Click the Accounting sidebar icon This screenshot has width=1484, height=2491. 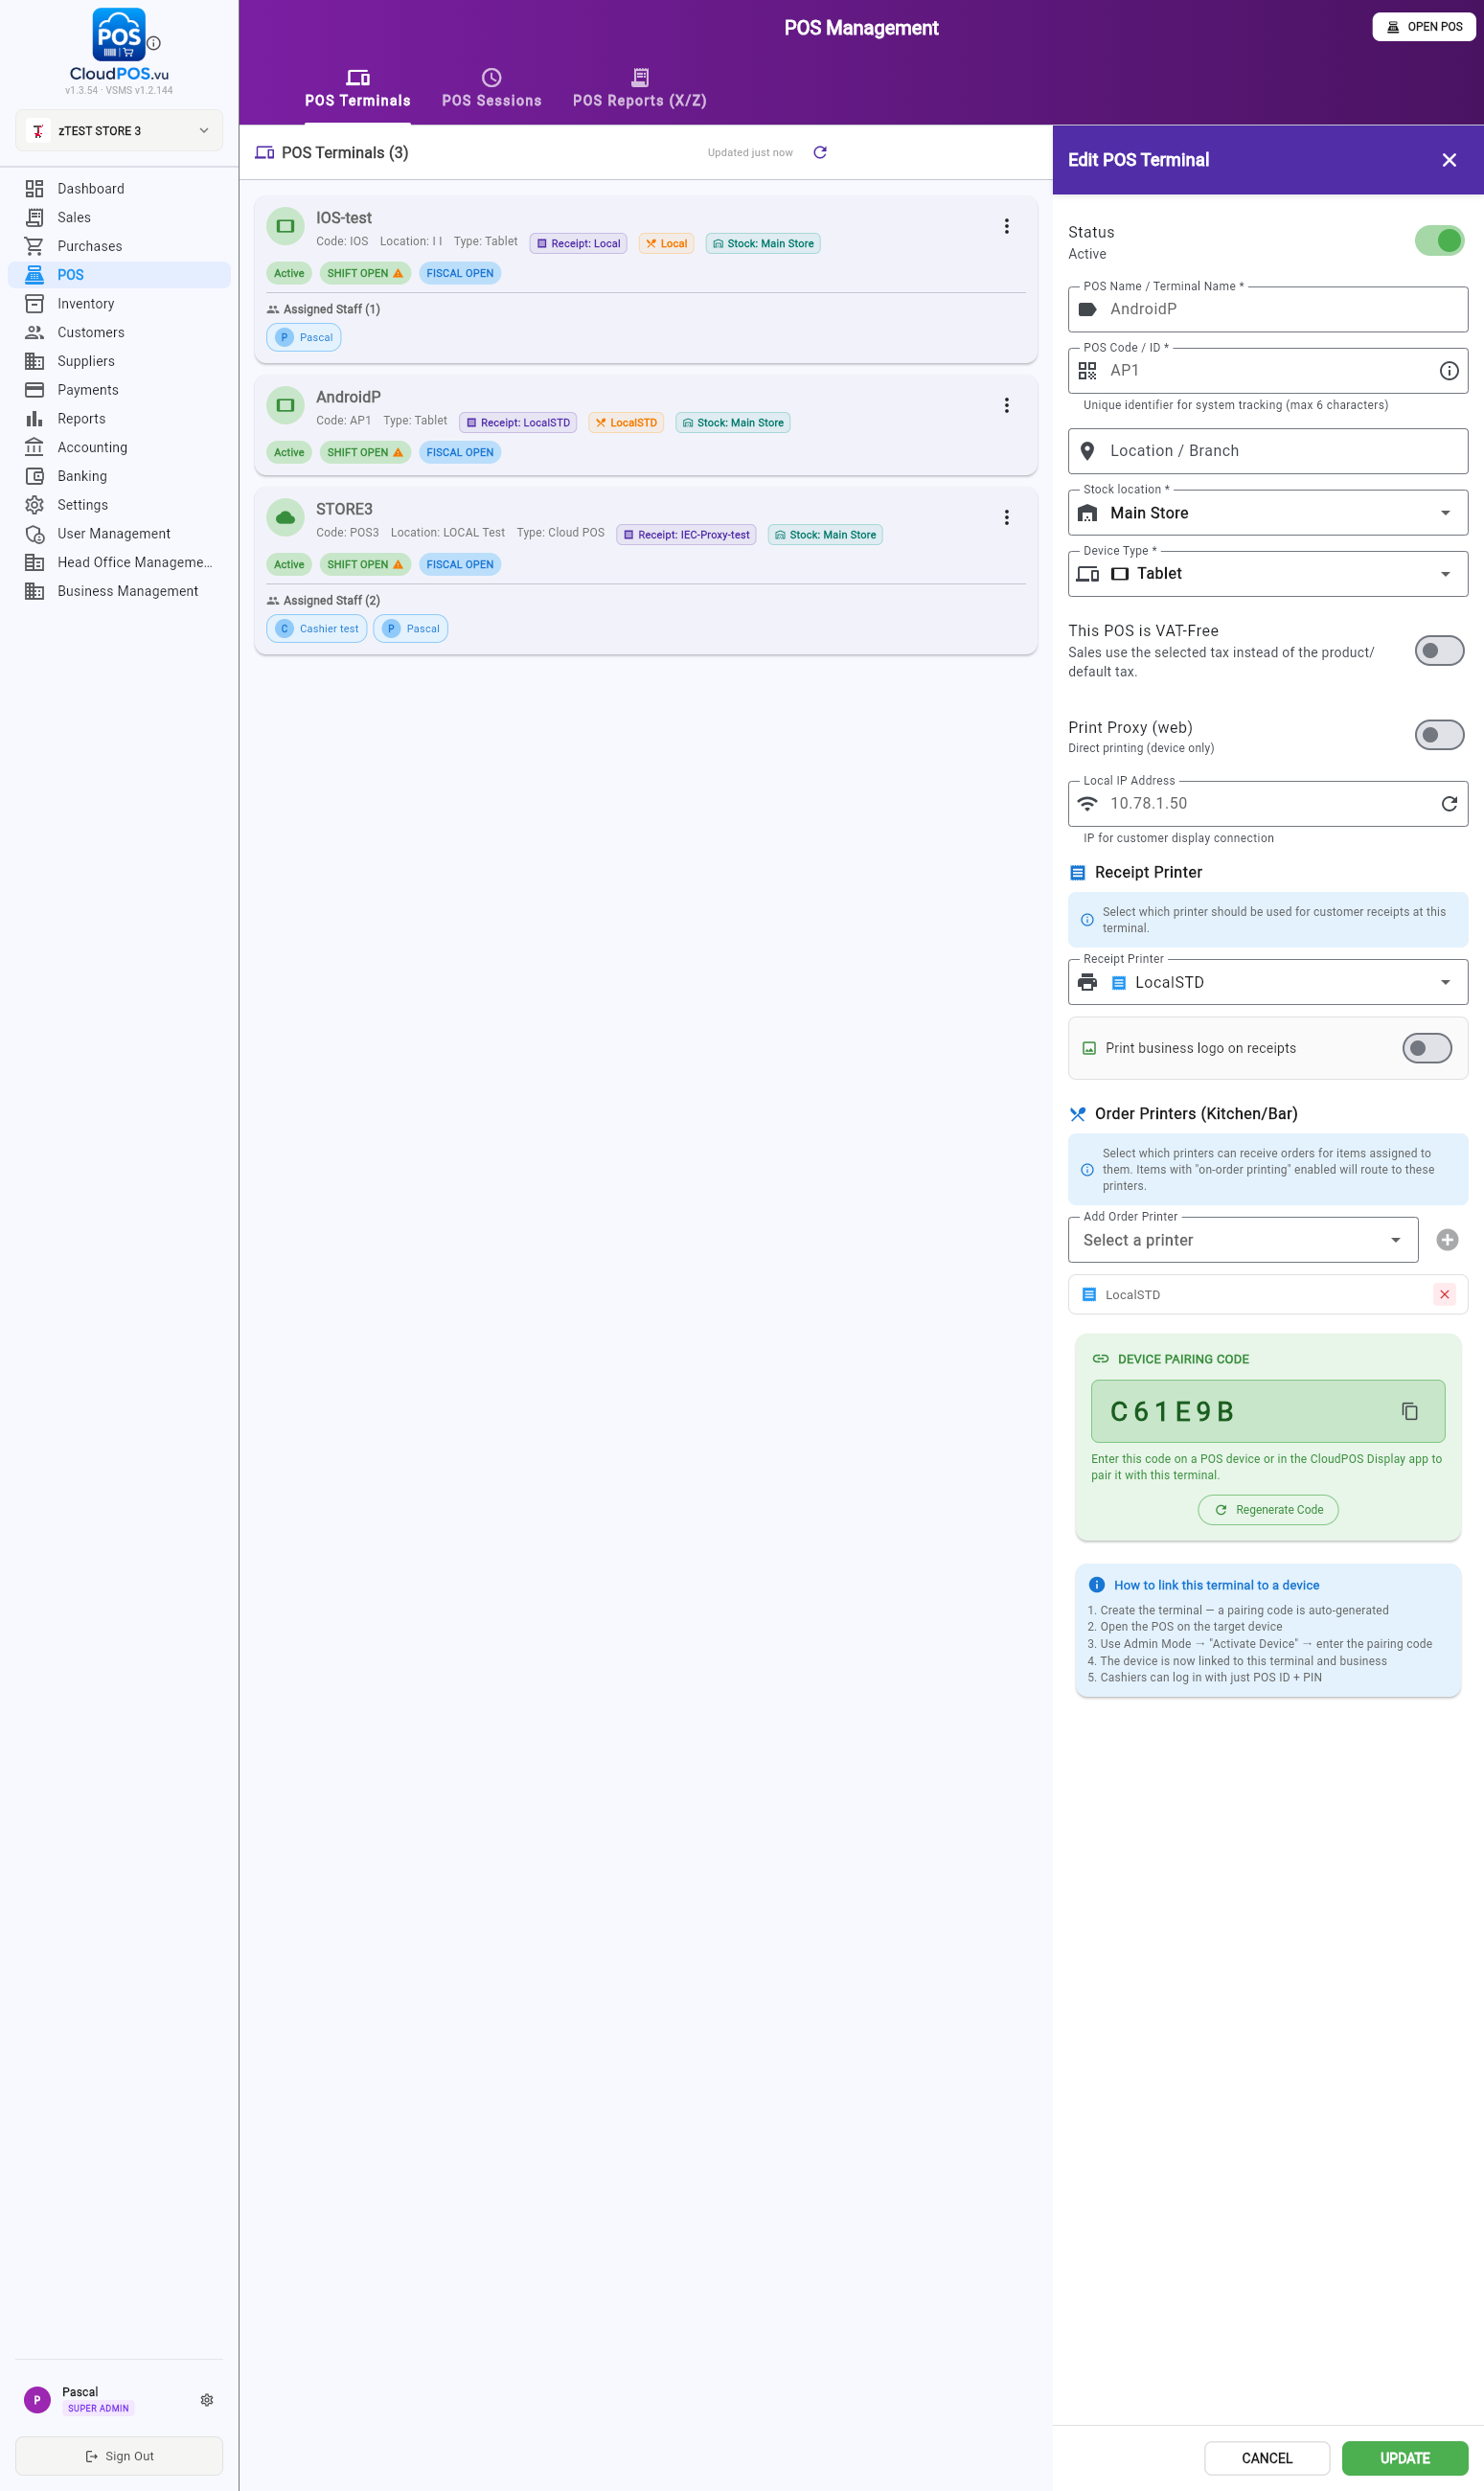click(34, 447)
